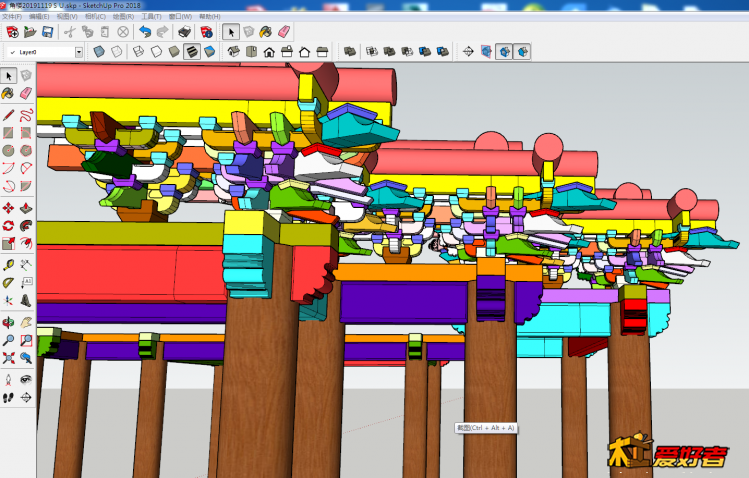Click the Save file icon
The image size is (749, 478).
(48, 32)
